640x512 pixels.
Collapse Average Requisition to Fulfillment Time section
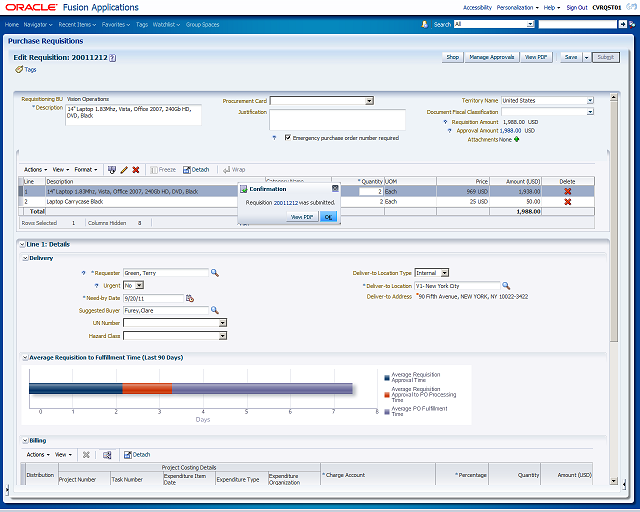25,358
